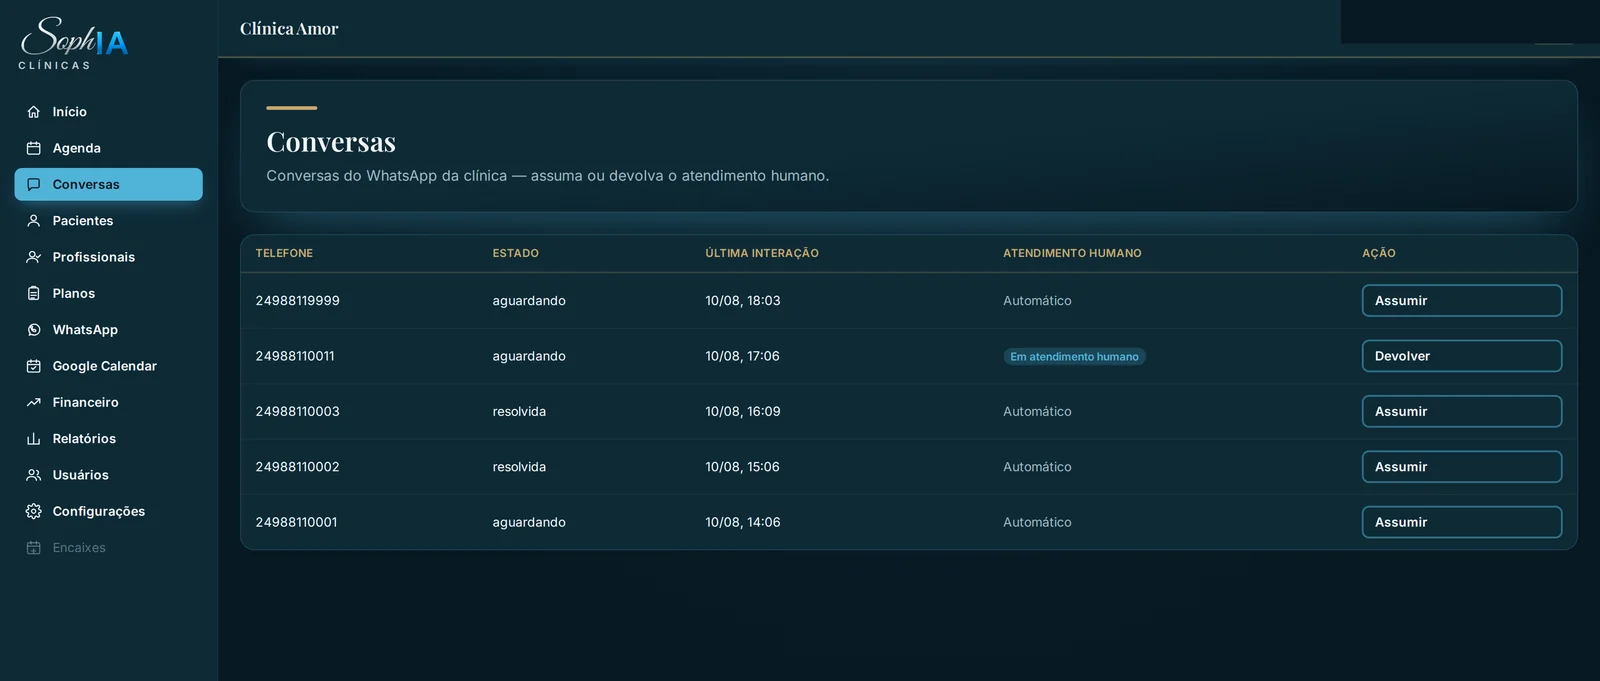Select the active Conversas menu label
The width and height of the screenshot is (1600, 681).
(x=86, y=184)
